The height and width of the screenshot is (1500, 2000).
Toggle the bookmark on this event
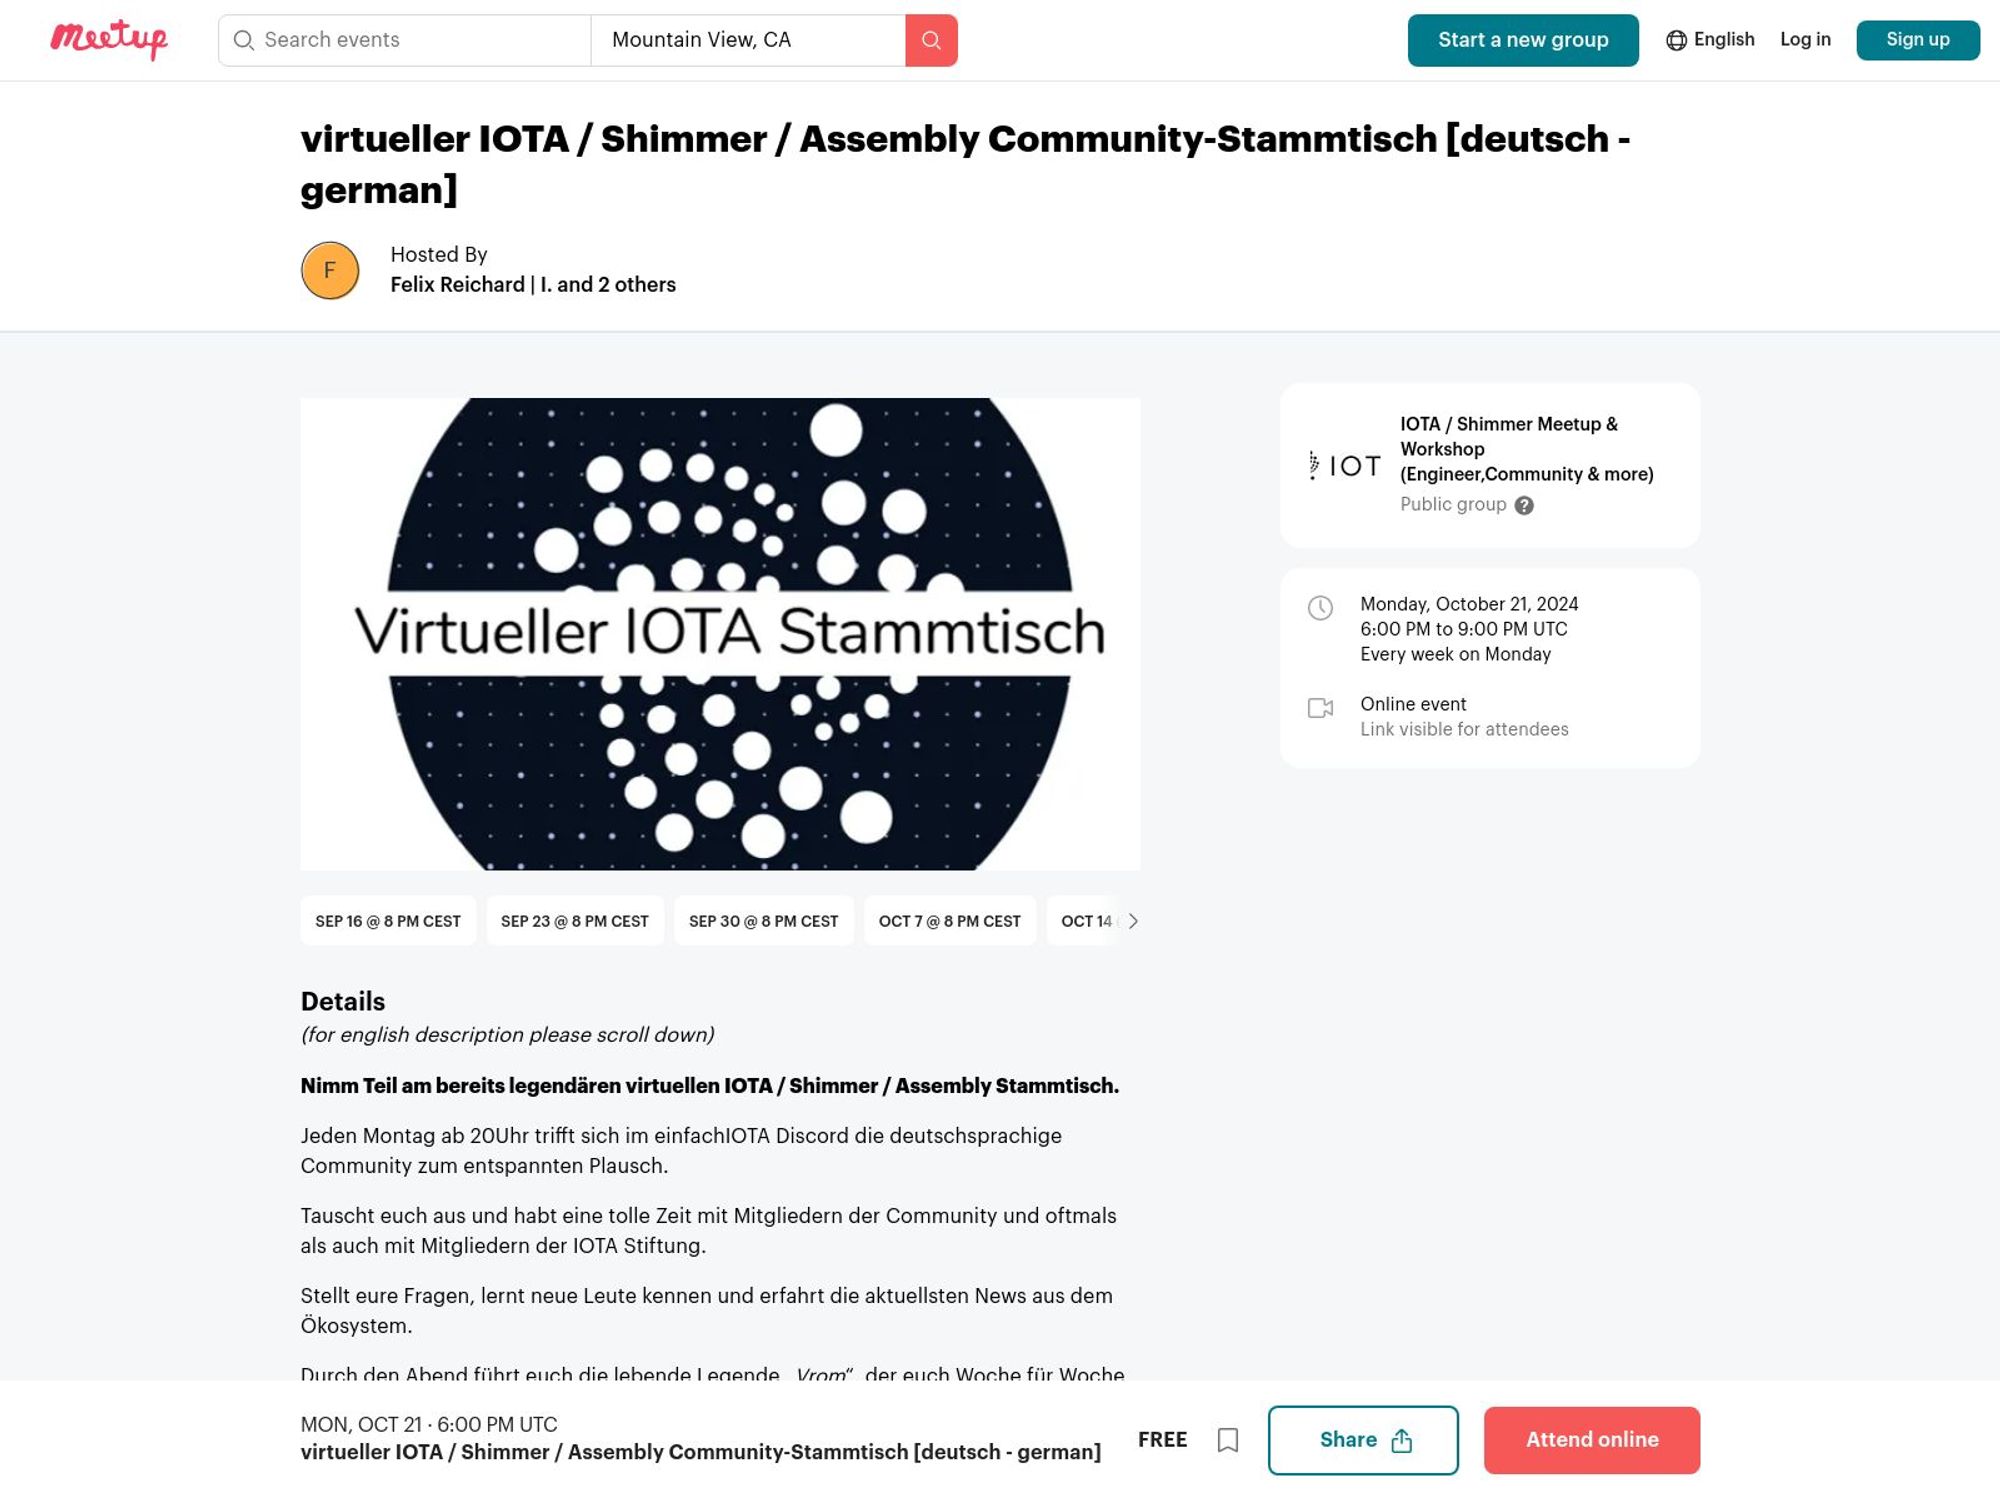pos(1228,1440)
